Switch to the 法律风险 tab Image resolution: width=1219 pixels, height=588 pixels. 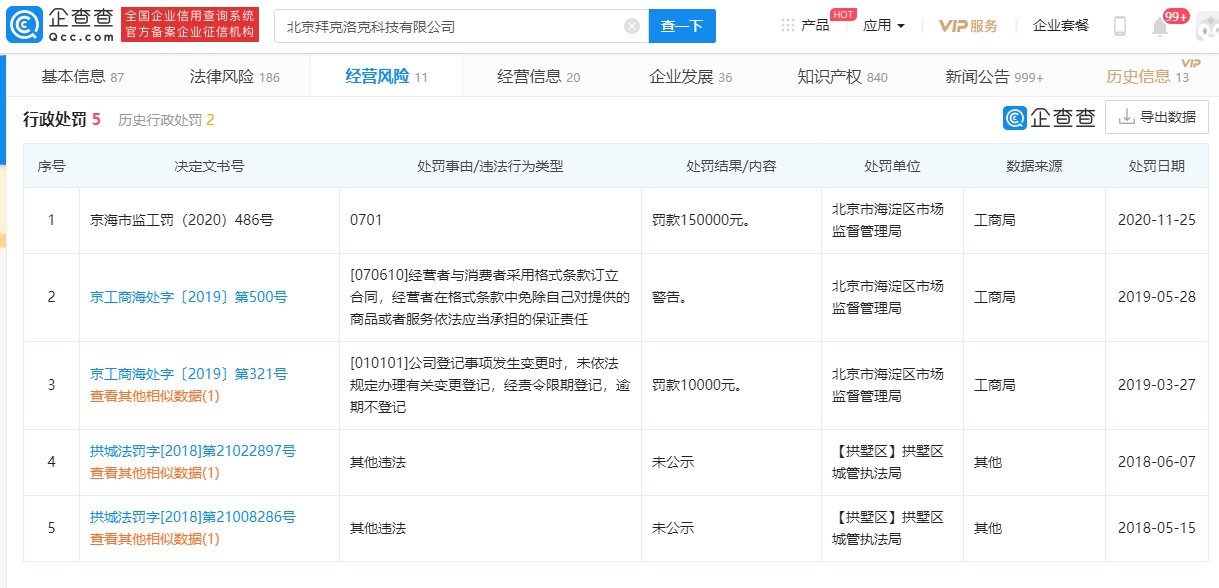[234, 77]
